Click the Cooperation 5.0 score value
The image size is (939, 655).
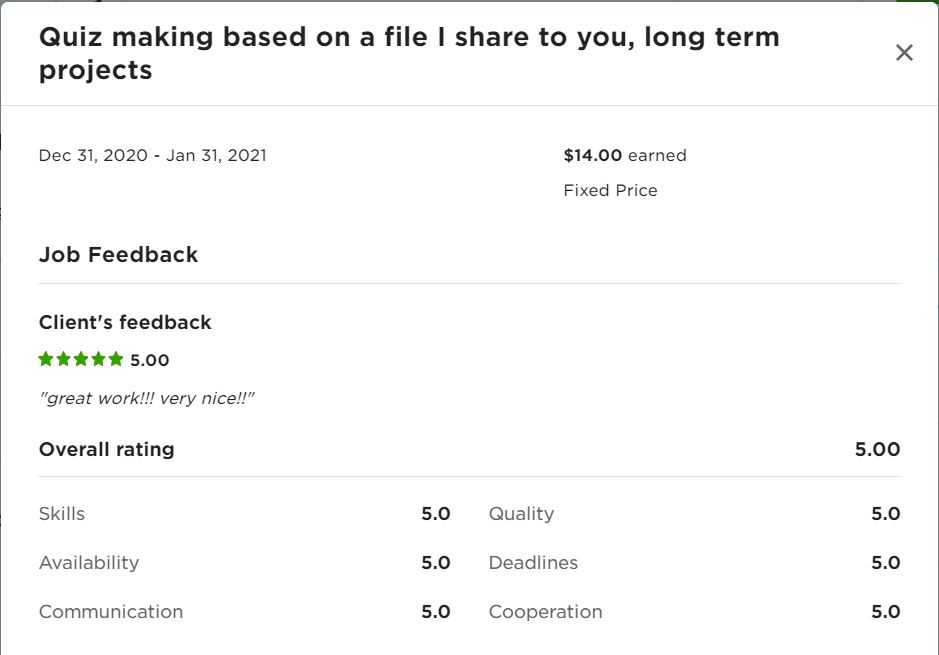coord(885,612)
